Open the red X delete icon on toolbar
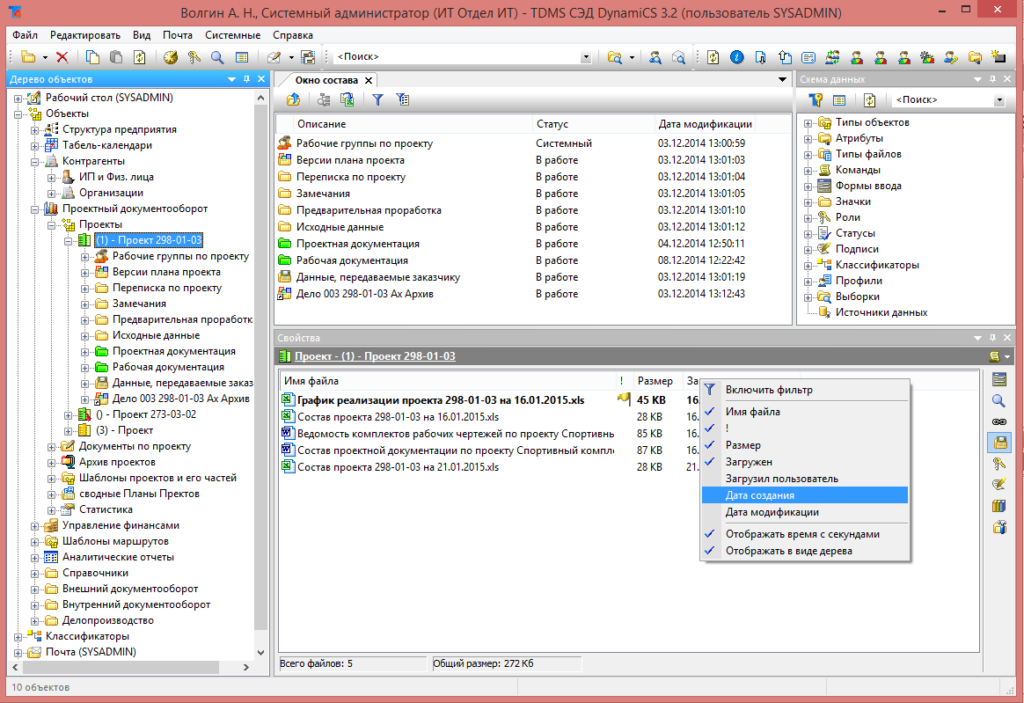The image size is (1024, 703). [x=61, y=57]
